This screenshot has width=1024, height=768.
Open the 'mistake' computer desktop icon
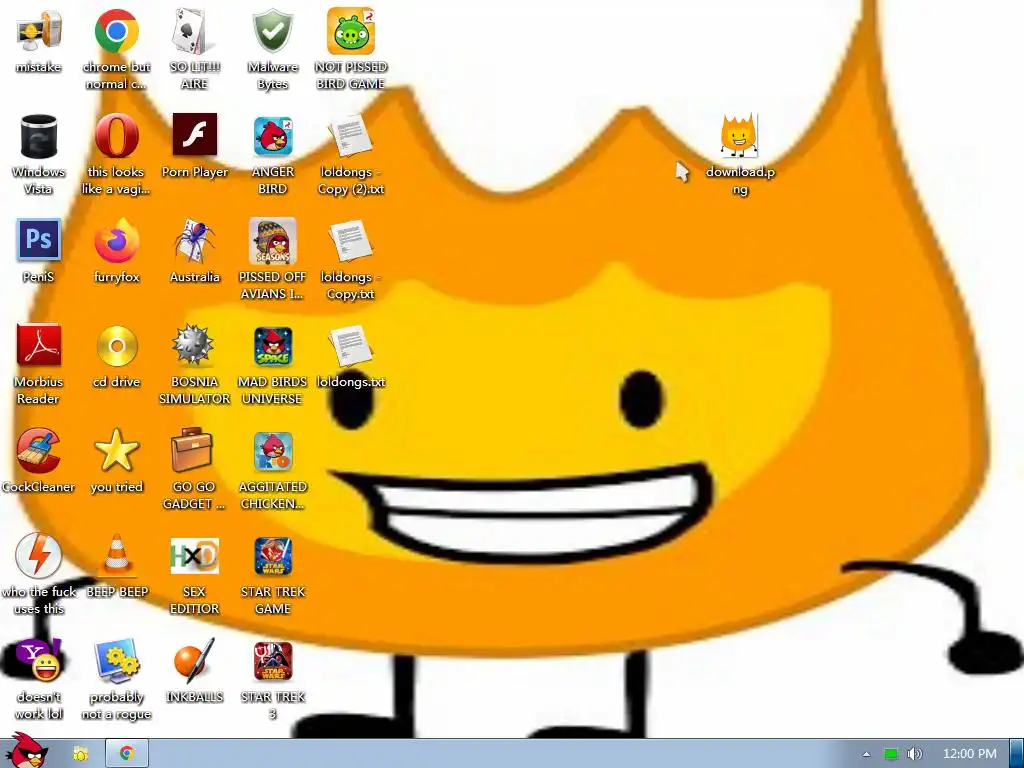(x=39, y=31)
